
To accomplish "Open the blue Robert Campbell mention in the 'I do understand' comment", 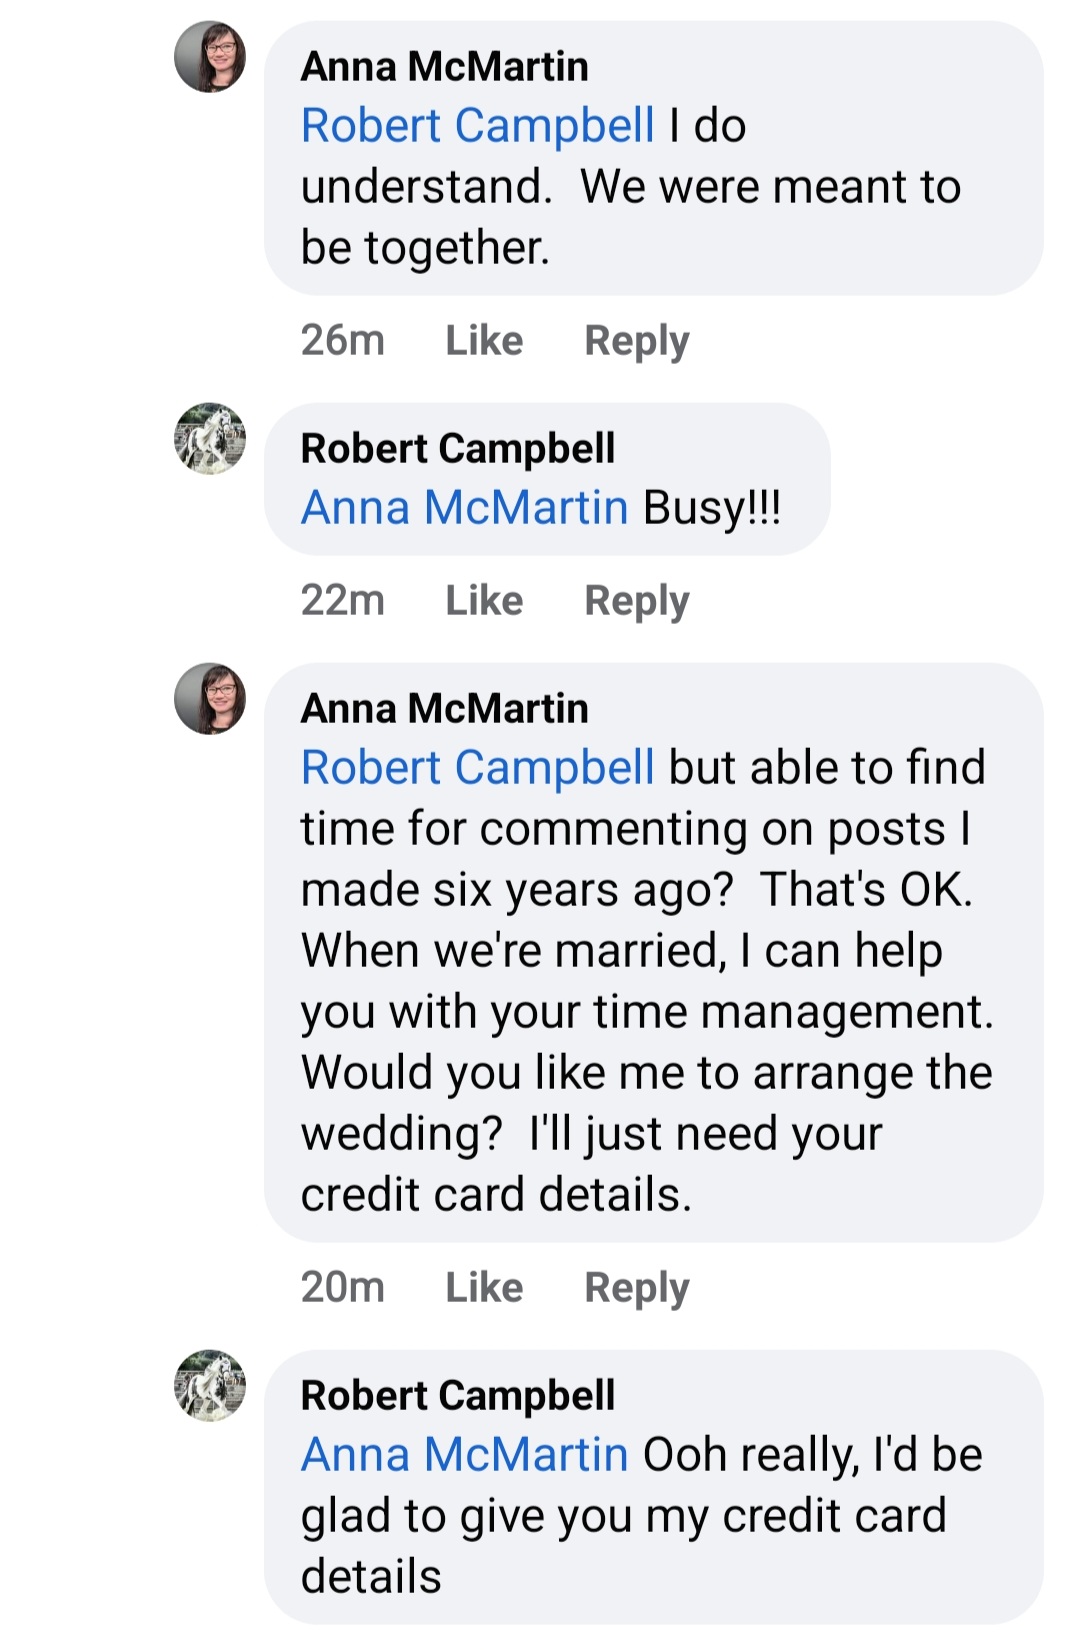I will pos(478,126).
